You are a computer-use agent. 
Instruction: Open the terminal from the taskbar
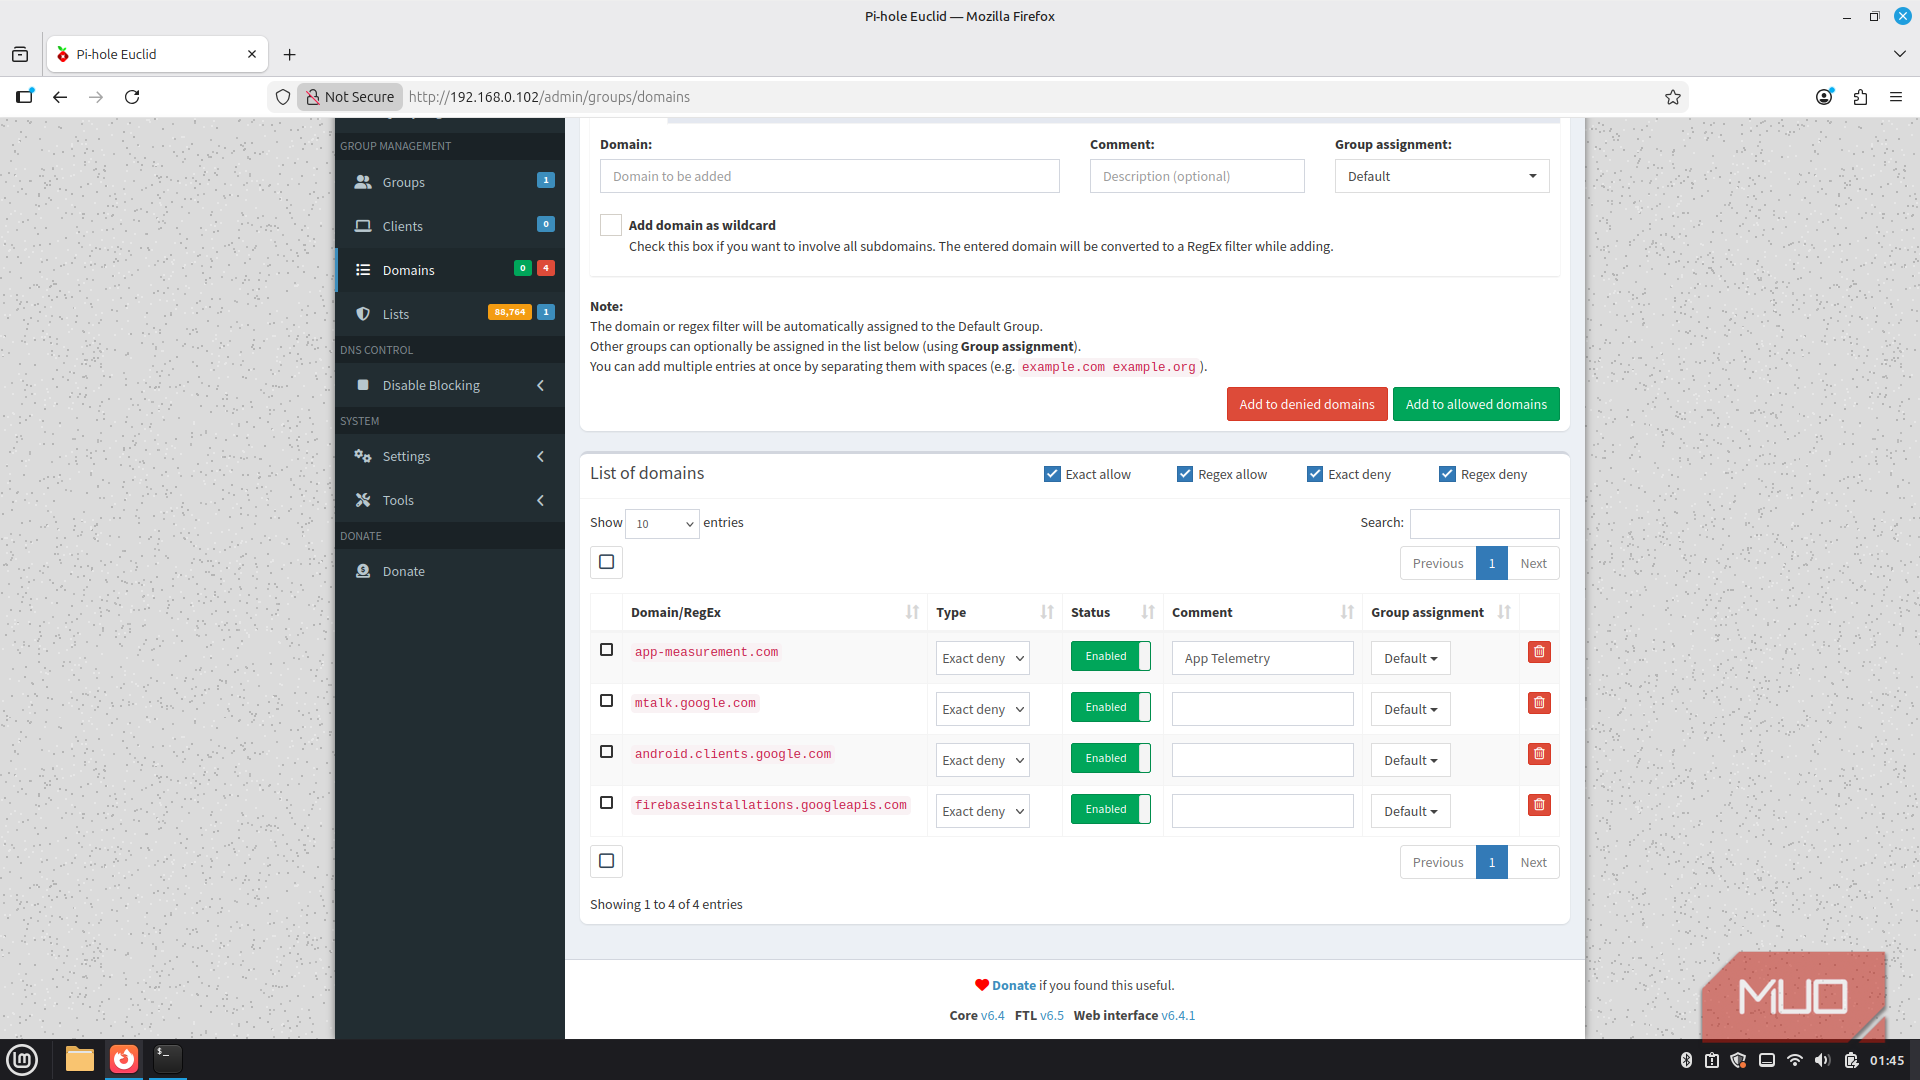click(168, 1059)
